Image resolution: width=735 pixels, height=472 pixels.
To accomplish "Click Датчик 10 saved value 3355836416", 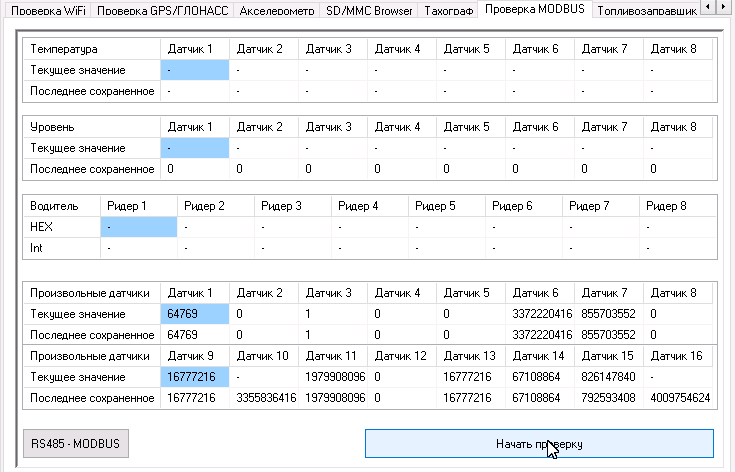I will tap(265, 398).
